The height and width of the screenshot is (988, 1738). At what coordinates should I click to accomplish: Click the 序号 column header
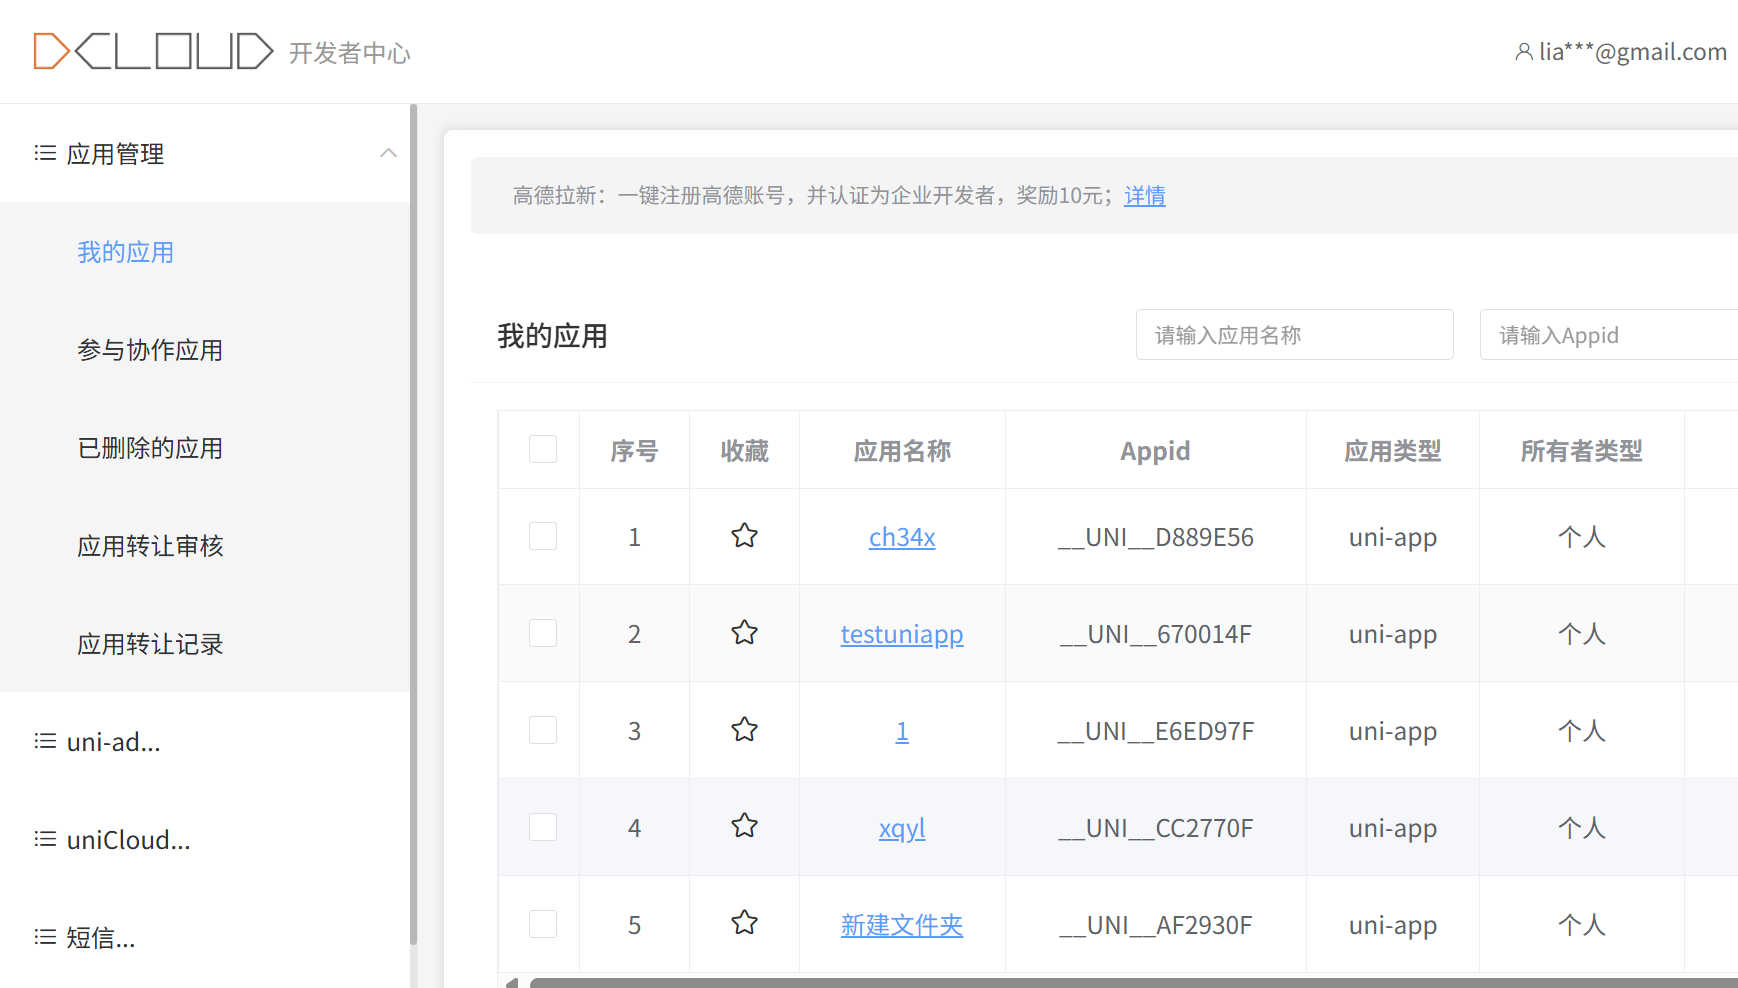click(634, 451)
